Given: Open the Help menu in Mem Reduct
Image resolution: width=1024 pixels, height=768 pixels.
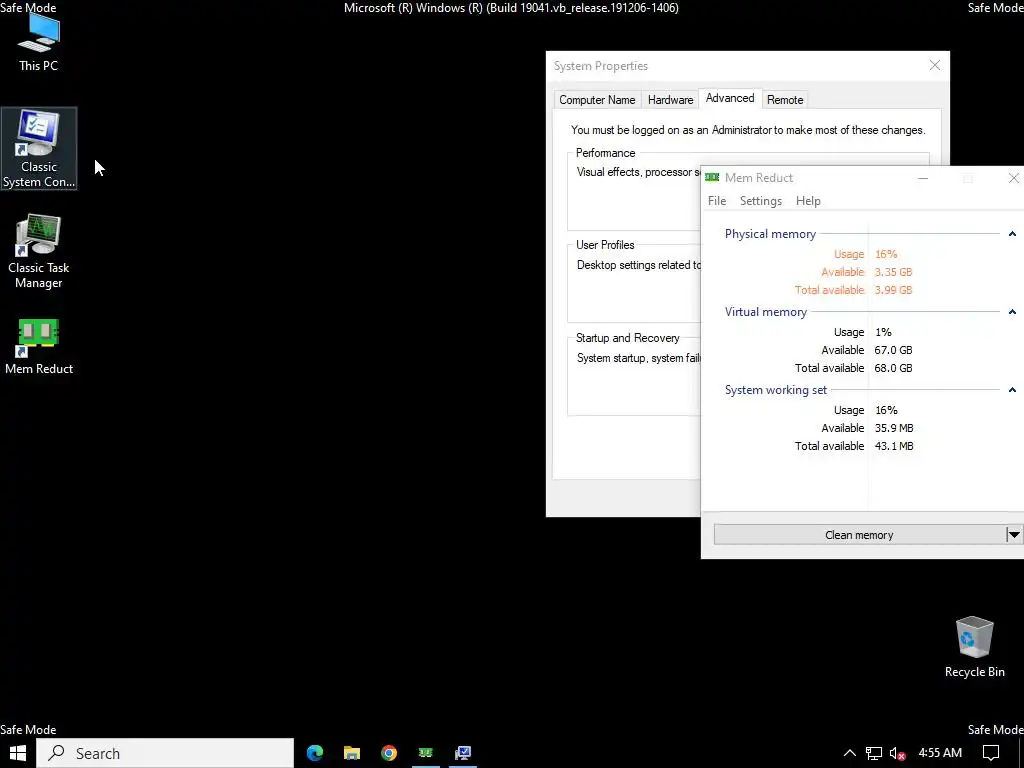Looking at the screenshot, I should coord(808,200).
